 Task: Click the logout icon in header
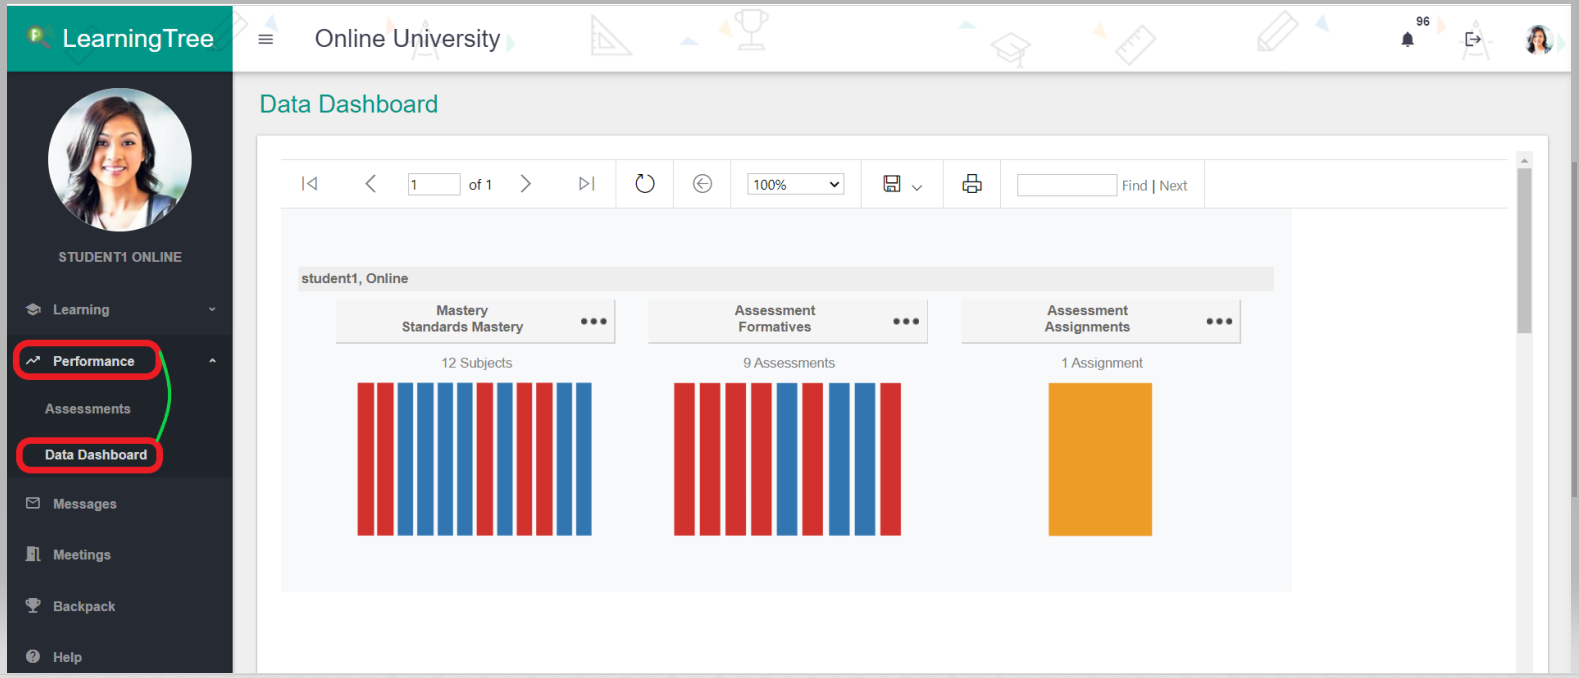(x=1472, y=40)
